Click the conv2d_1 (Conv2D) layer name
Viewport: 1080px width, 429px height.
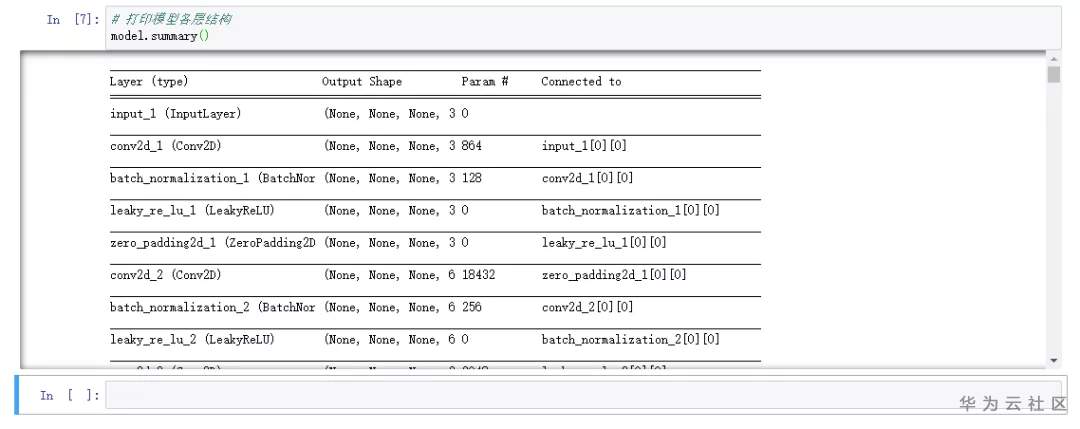tap(166, 146)
